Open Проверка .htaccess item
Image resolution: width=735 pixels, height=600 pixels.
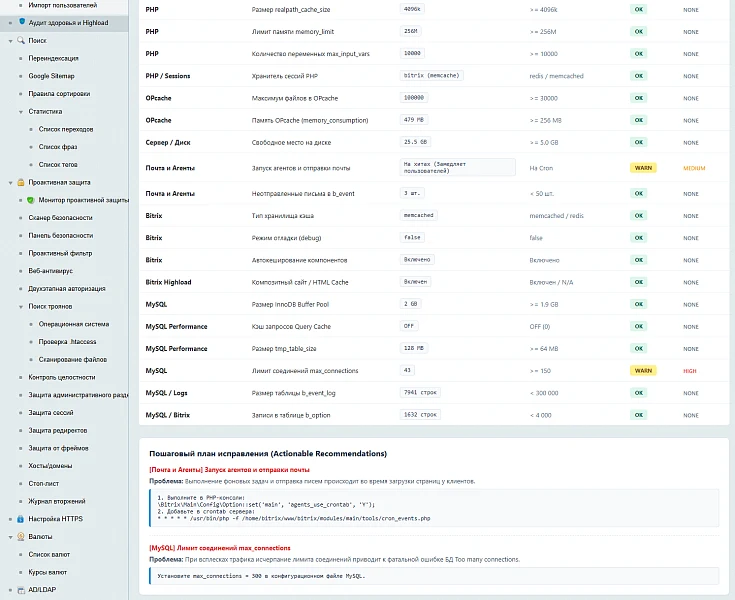pos(67,342)
